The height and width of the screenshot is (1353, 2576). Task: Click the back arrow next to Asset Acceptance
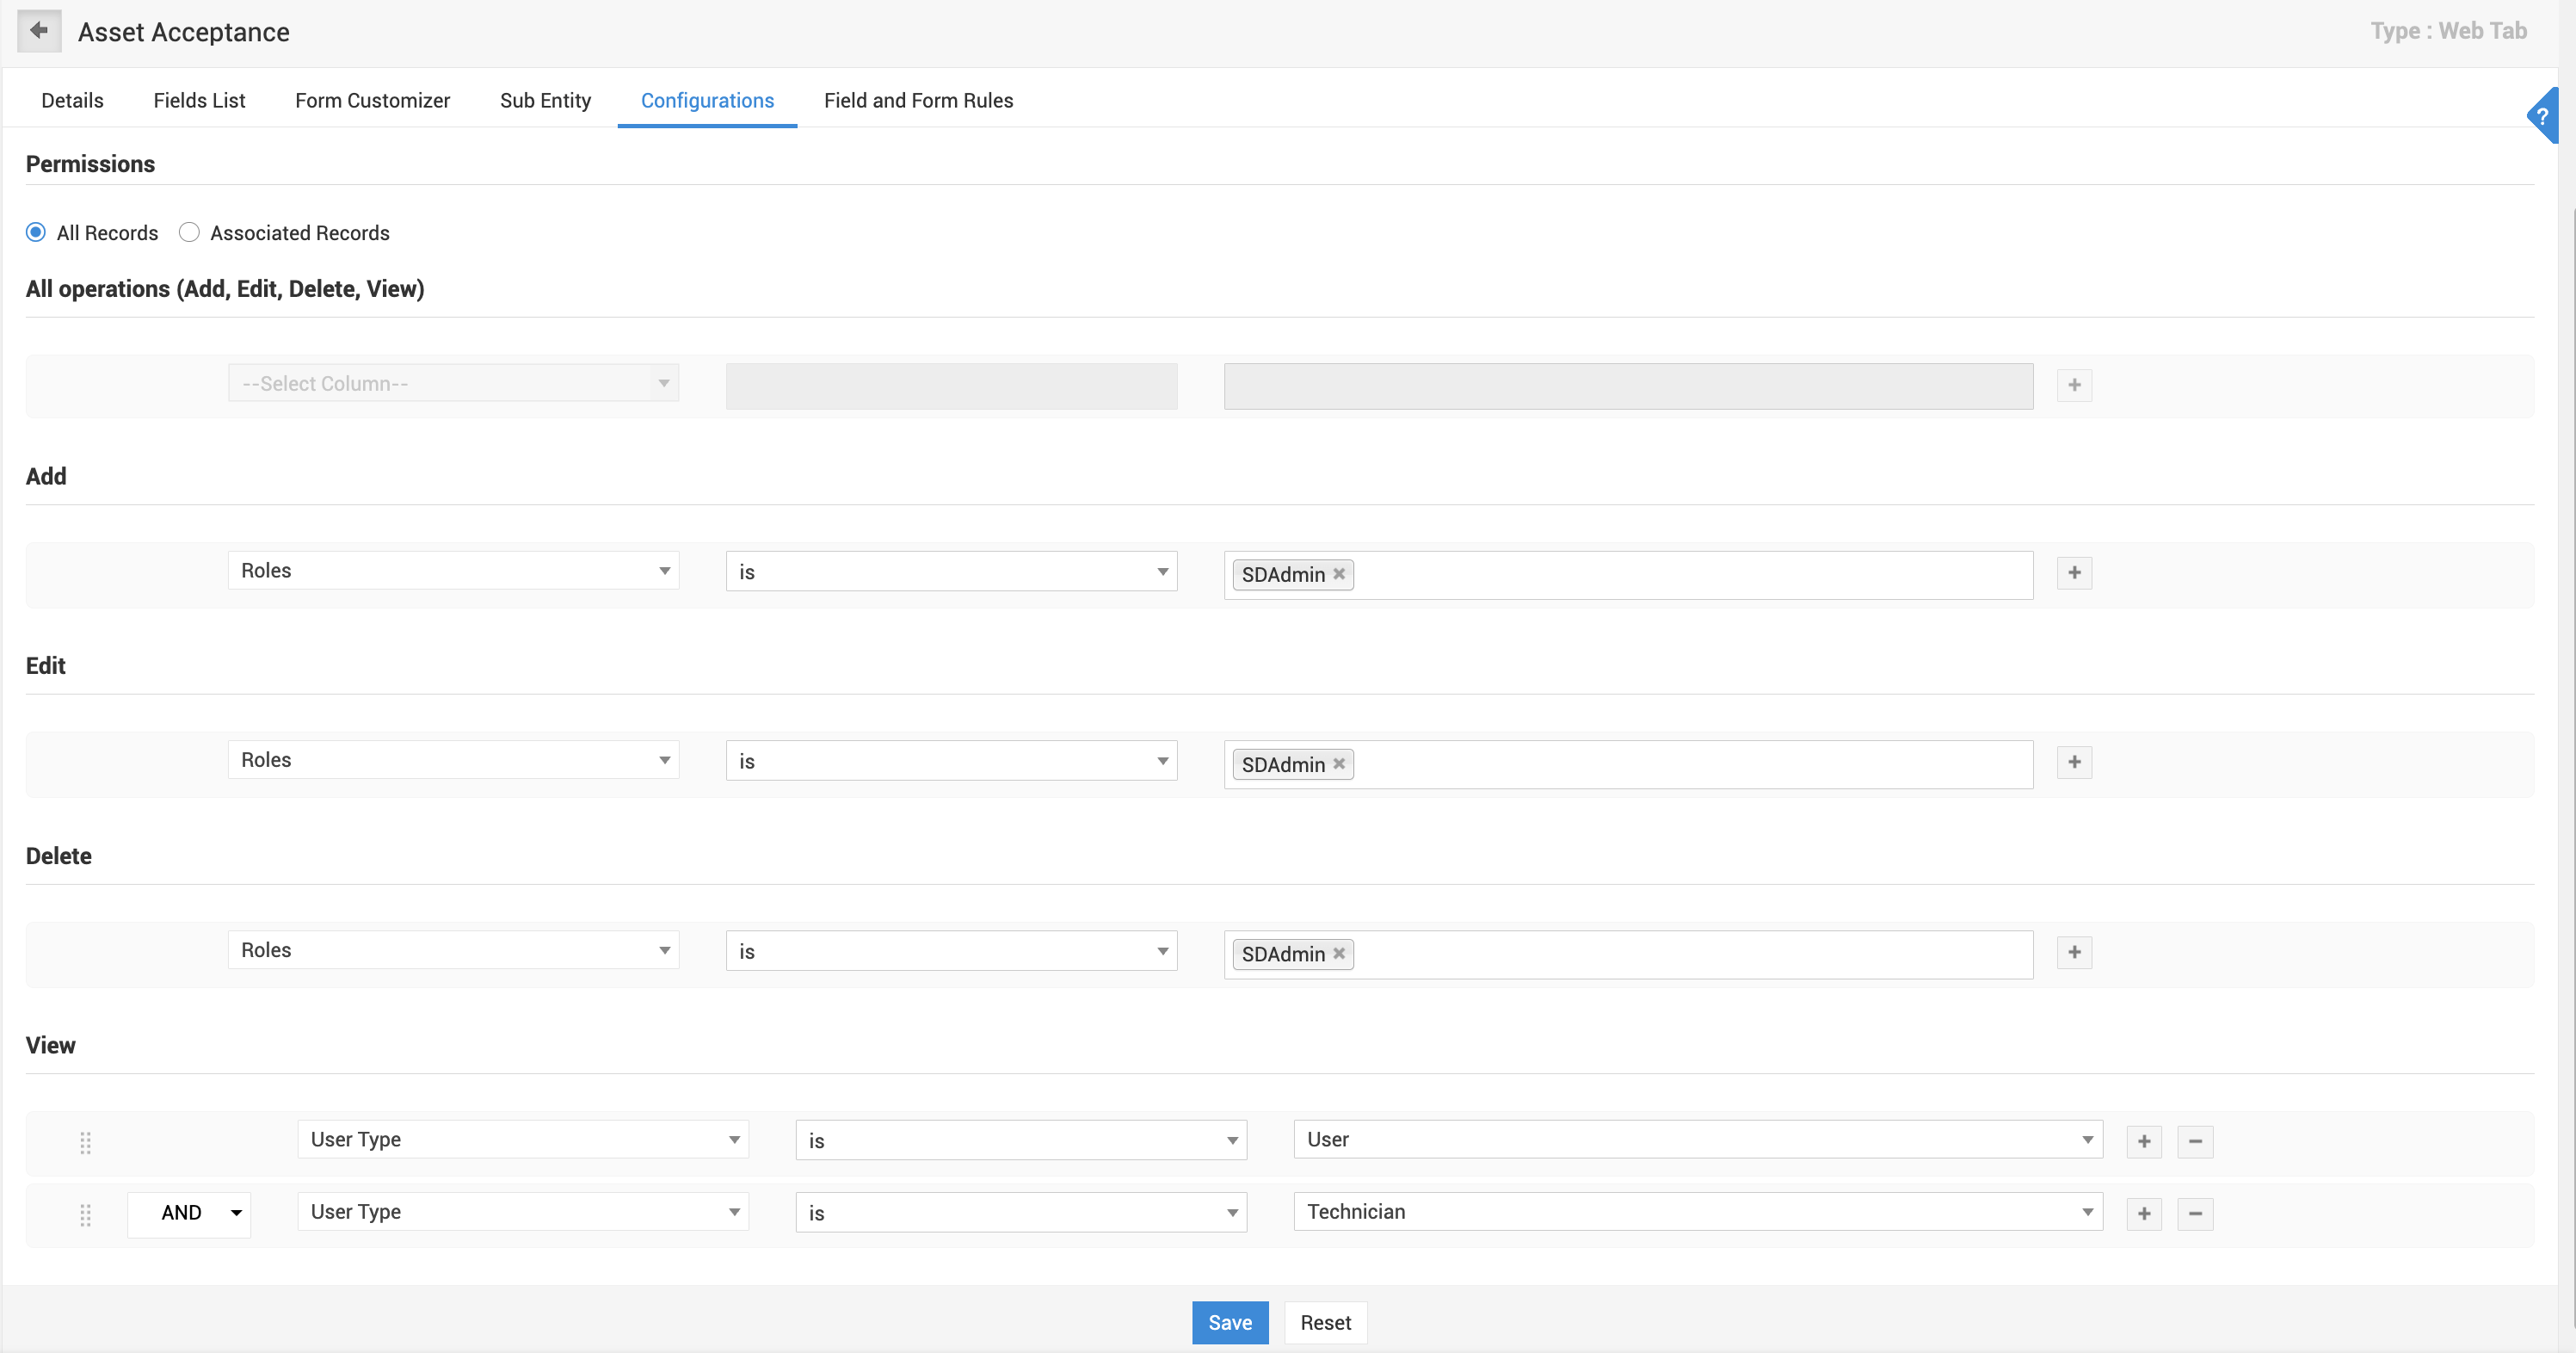pyautogui.click(x=39, y=31)
